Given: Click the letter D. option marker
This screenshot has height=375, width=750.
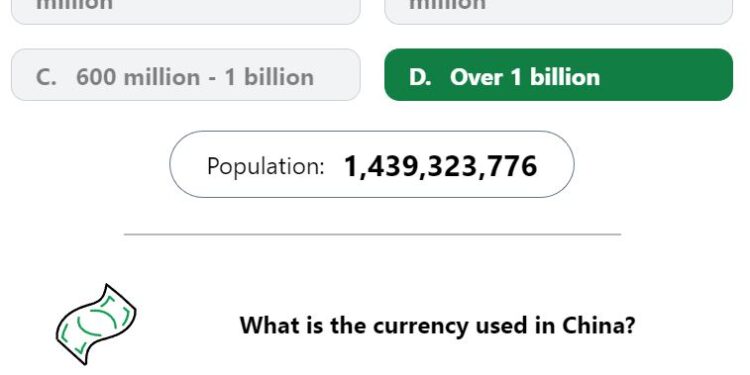Looking at the screenshot, I should [x=419, y=77].
